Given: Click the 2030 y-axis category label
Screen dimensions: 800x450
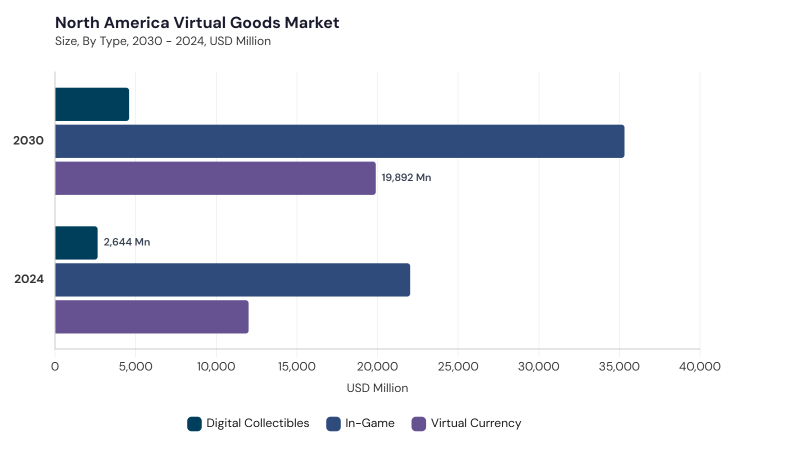Looking at the screenshot, I should coord(29,140).
